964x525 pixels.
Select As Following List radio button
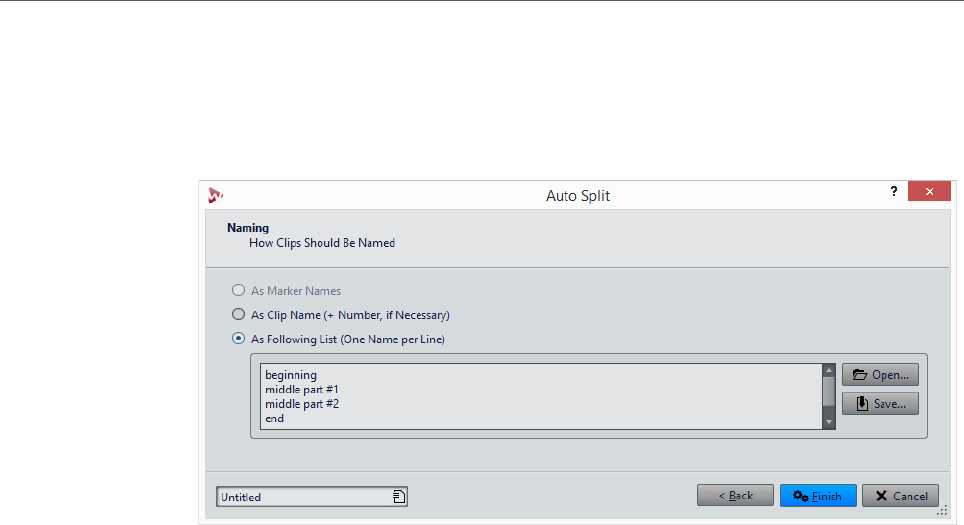click(238, 339)
